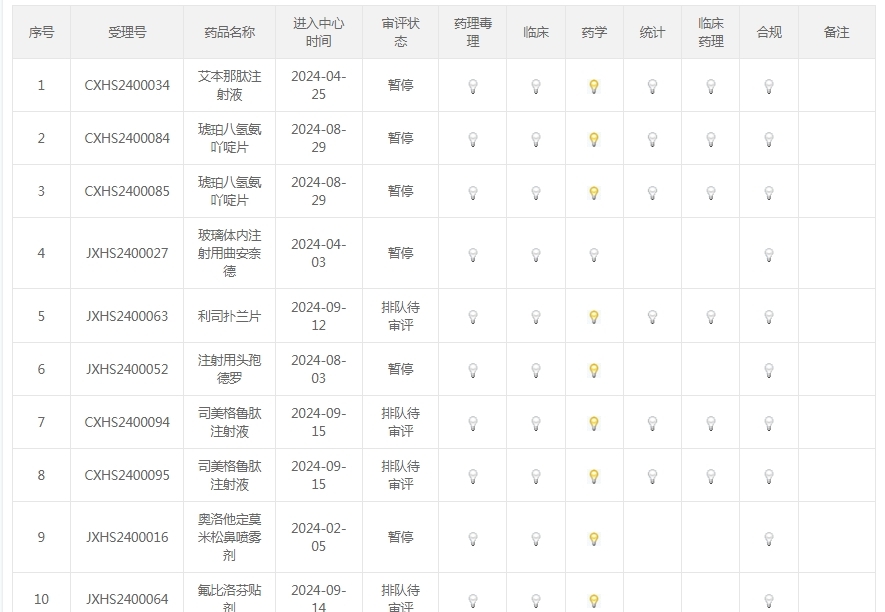The width and height of the screenshot is (885, 612).
Task: Click the 统计 bulb for CXHS2400084
Action: point(652,139)
